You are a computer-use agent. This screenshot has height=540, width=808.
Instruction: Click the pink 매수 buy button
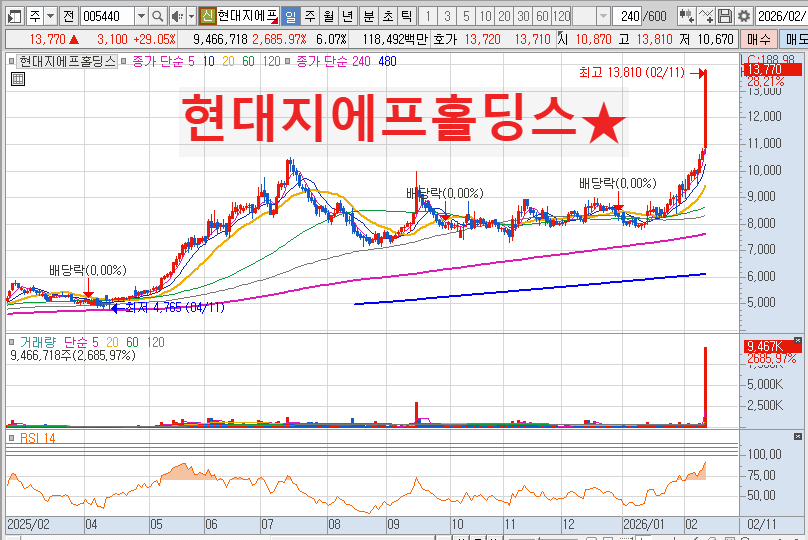click(x=759, y=39)
